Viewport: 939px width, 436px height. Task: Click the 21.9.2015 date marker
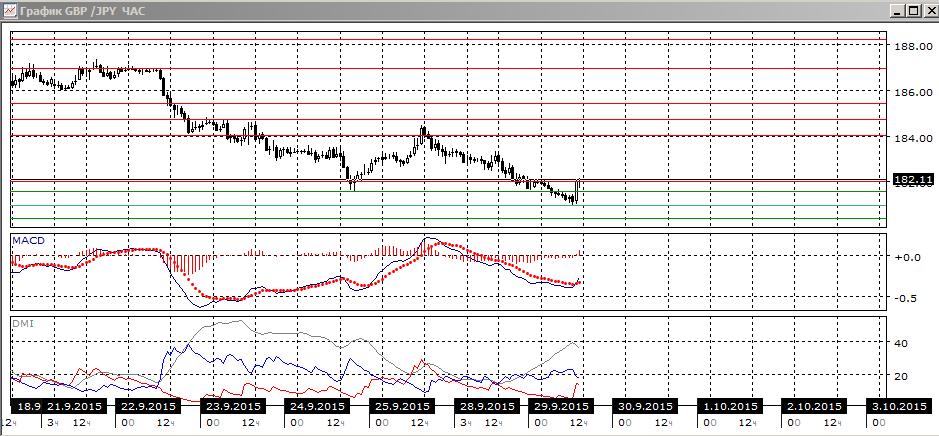point(77,406)
